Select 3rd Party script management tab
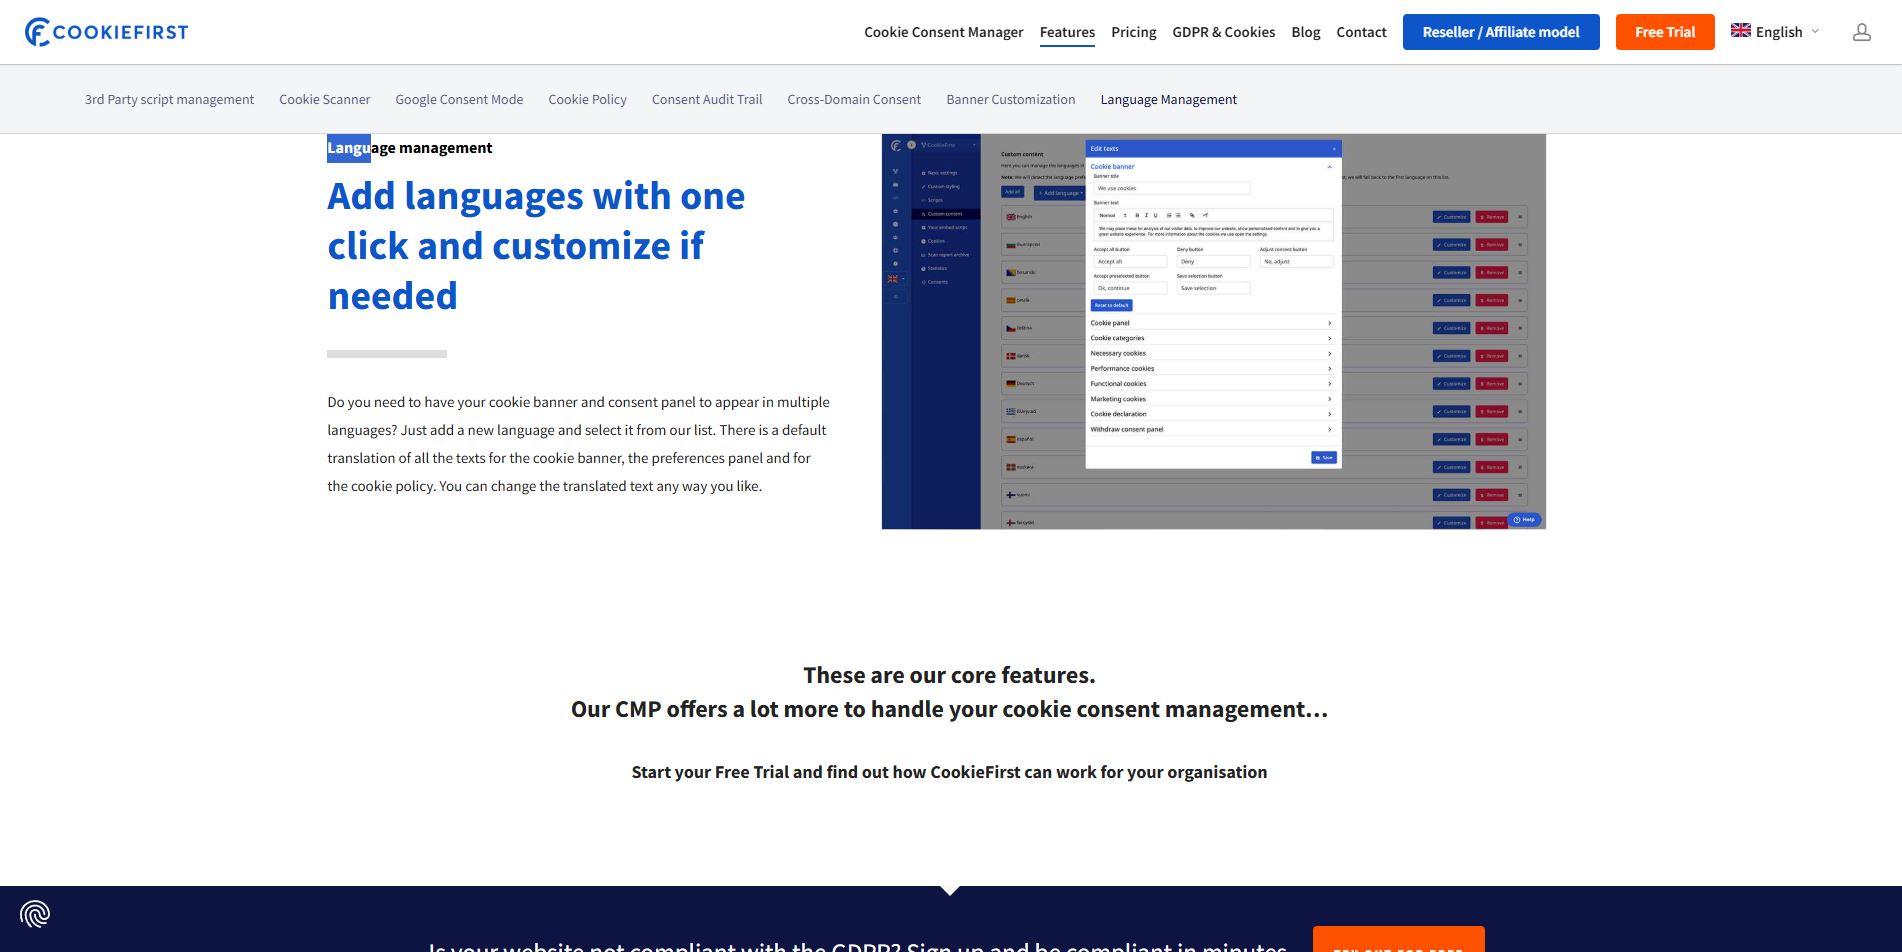This screenshot has height=952, width=1902. click(x=169, y=99)
